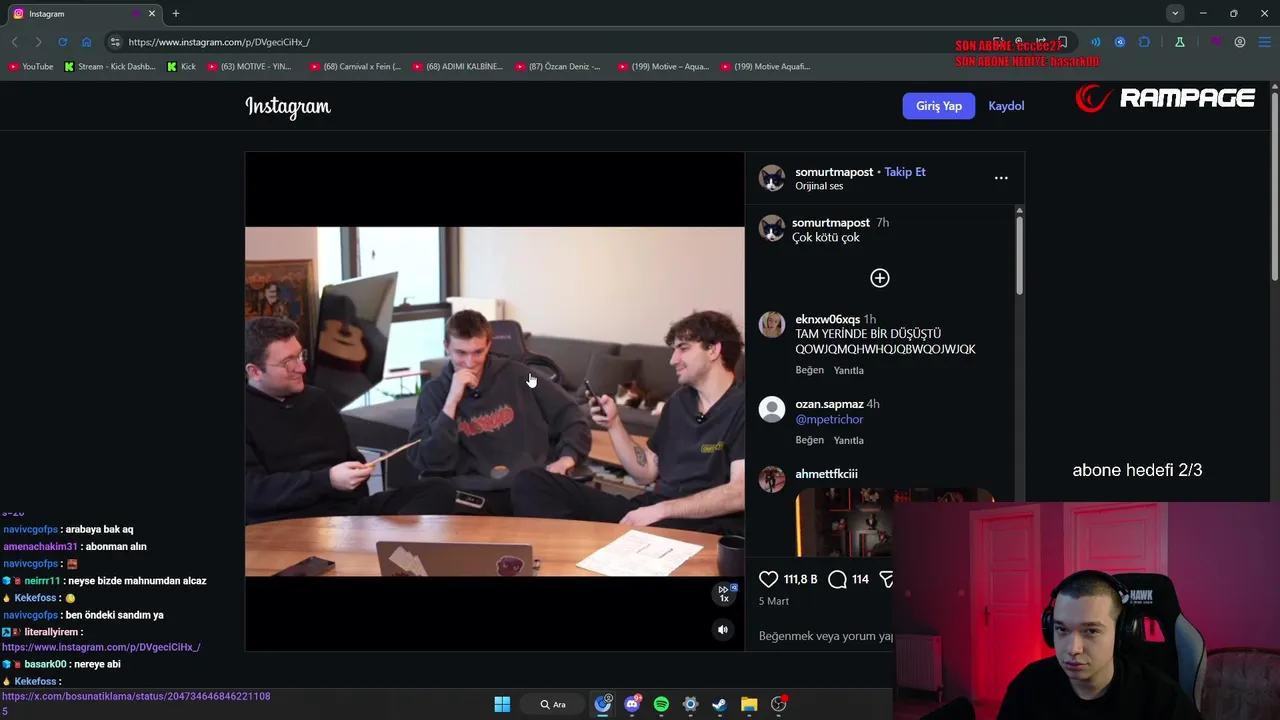Open somurtmapost profile avatar in header
The height and width of the screenshot is (720, 1280).
(x=772, y=178)
